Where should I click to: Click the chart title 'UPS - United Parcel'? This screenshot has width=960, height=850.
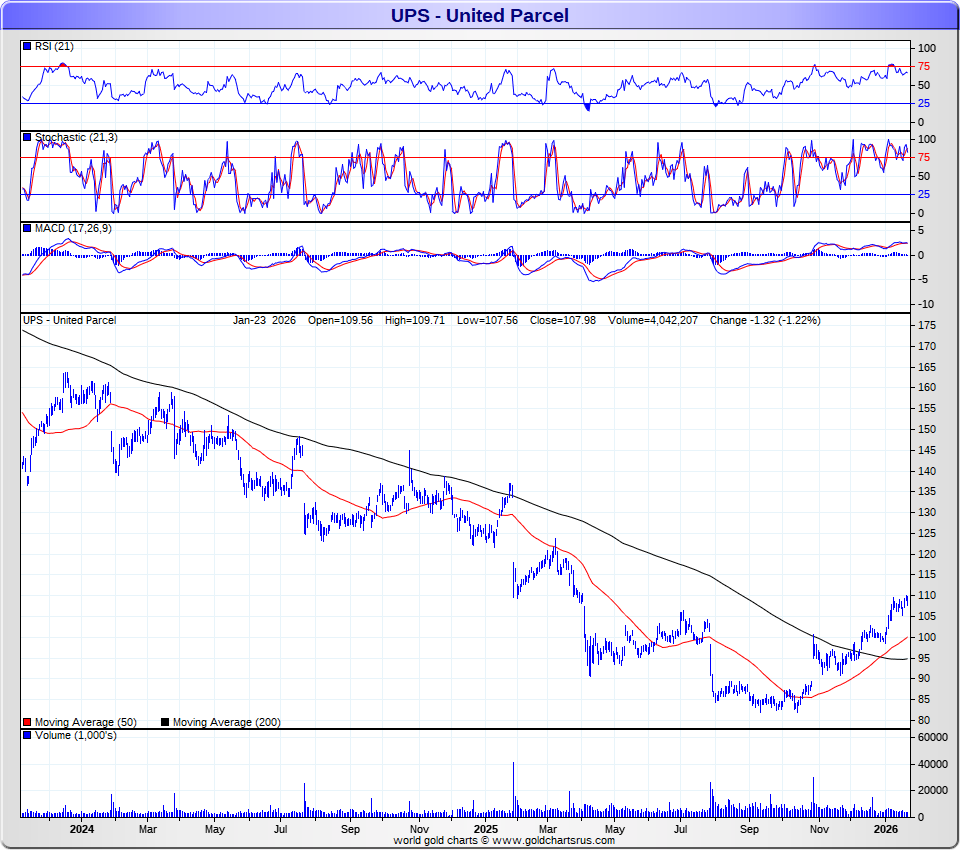pyautogui.click(x=480, y=15)
